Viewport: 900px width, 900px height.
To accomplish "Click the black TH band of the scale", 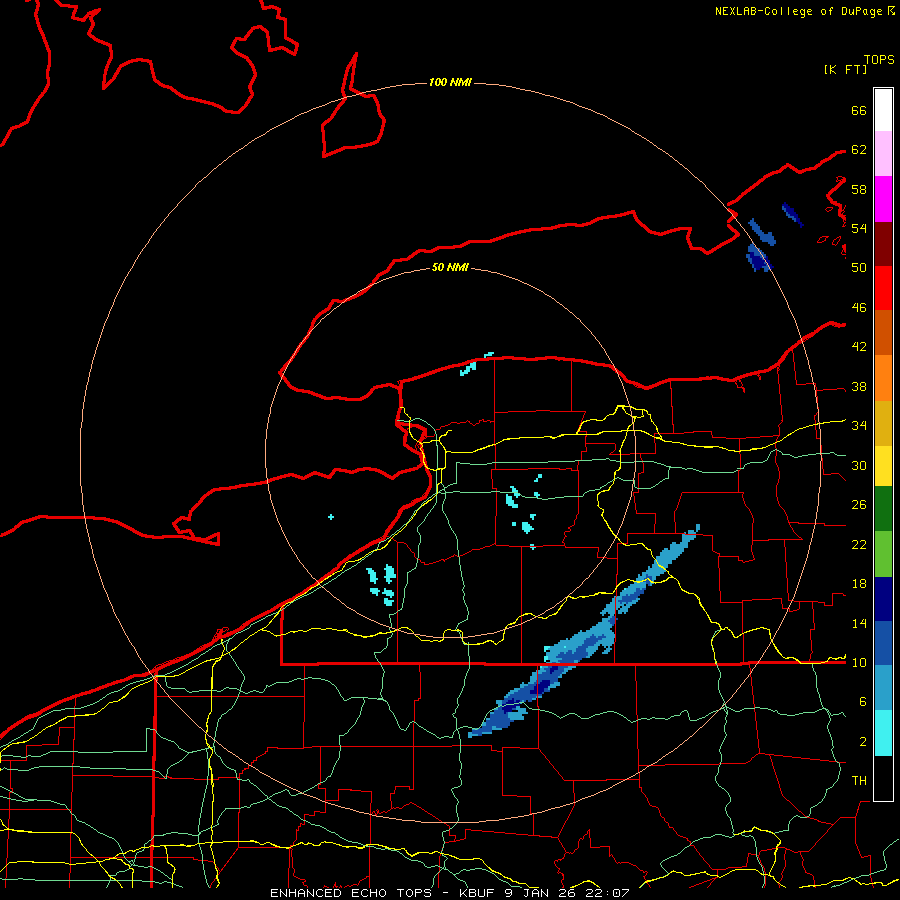I will coord(883,778).
